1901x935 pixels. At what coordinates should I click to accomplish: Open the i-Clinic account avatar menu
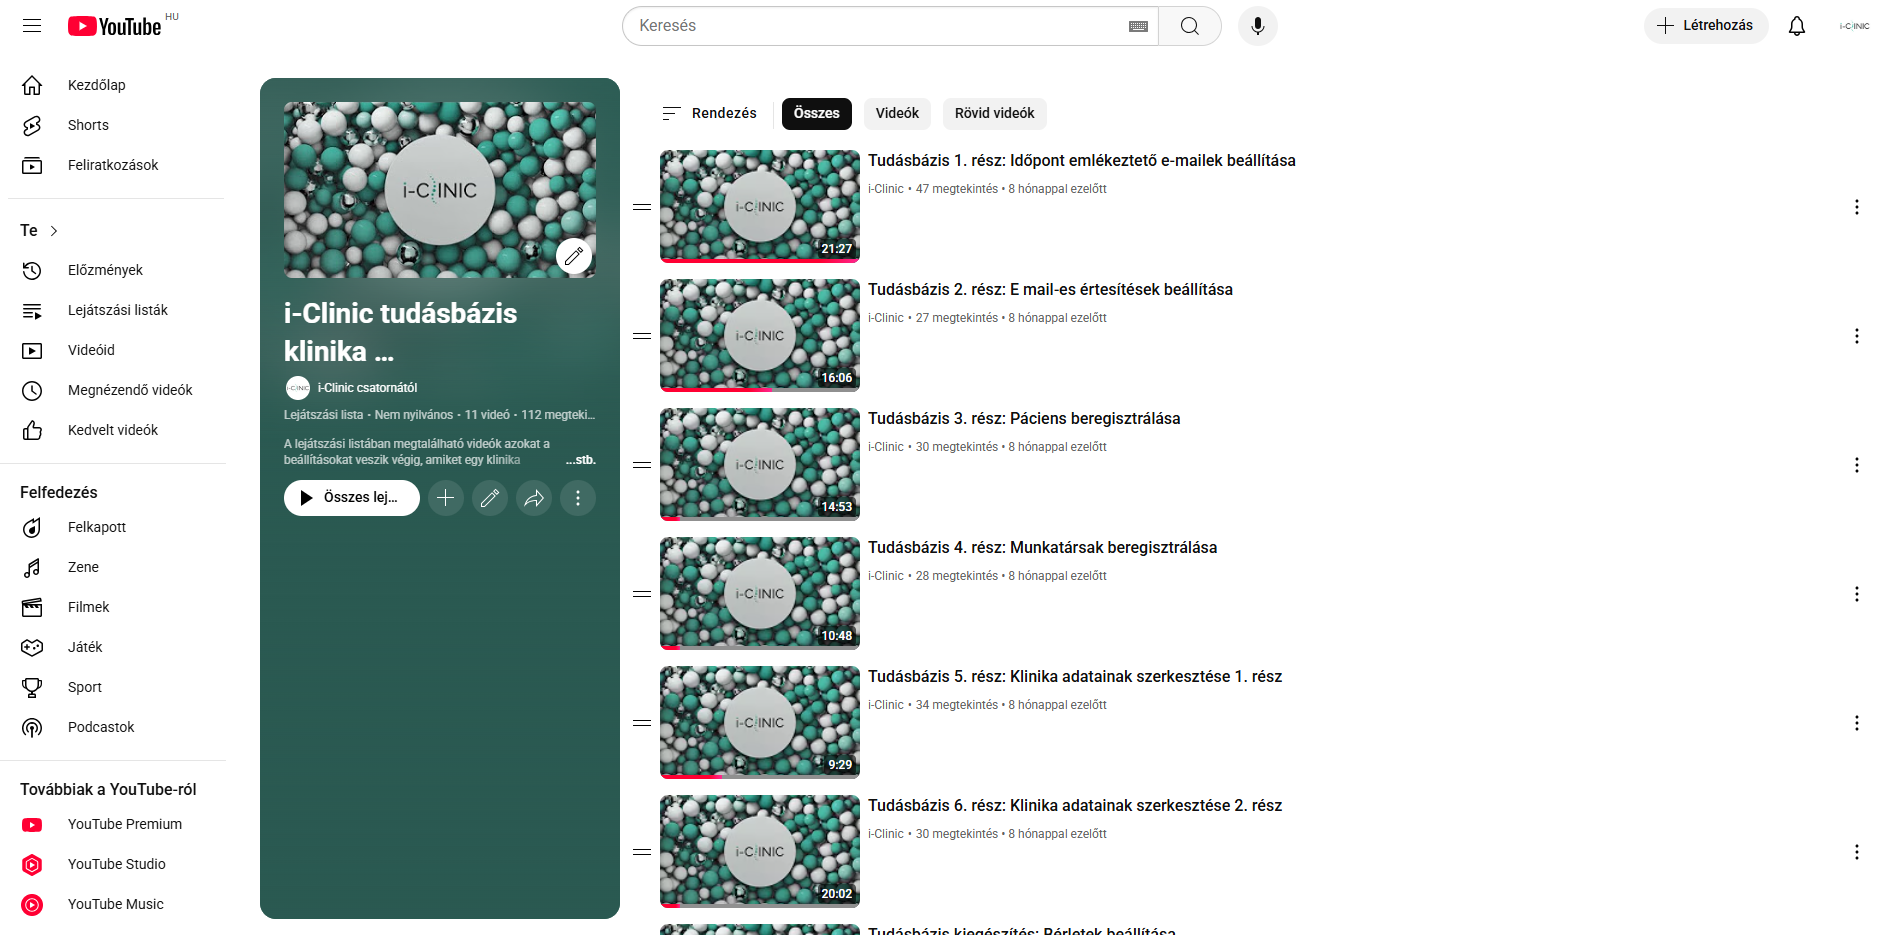tap(1854, 26)
